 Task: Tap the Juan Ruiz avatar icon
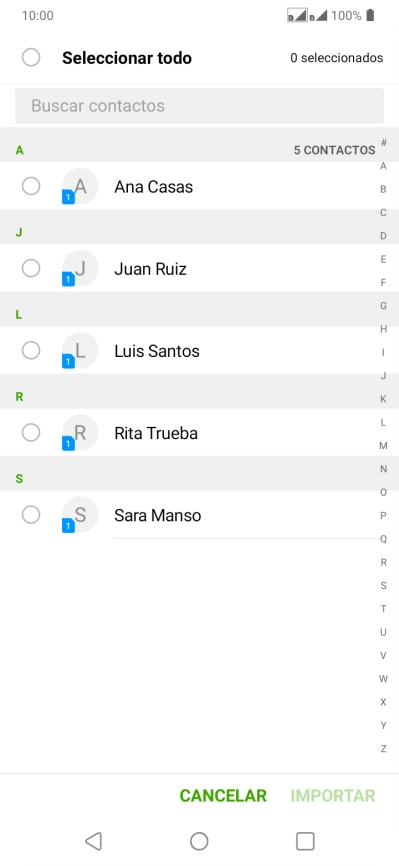[80, 268]
